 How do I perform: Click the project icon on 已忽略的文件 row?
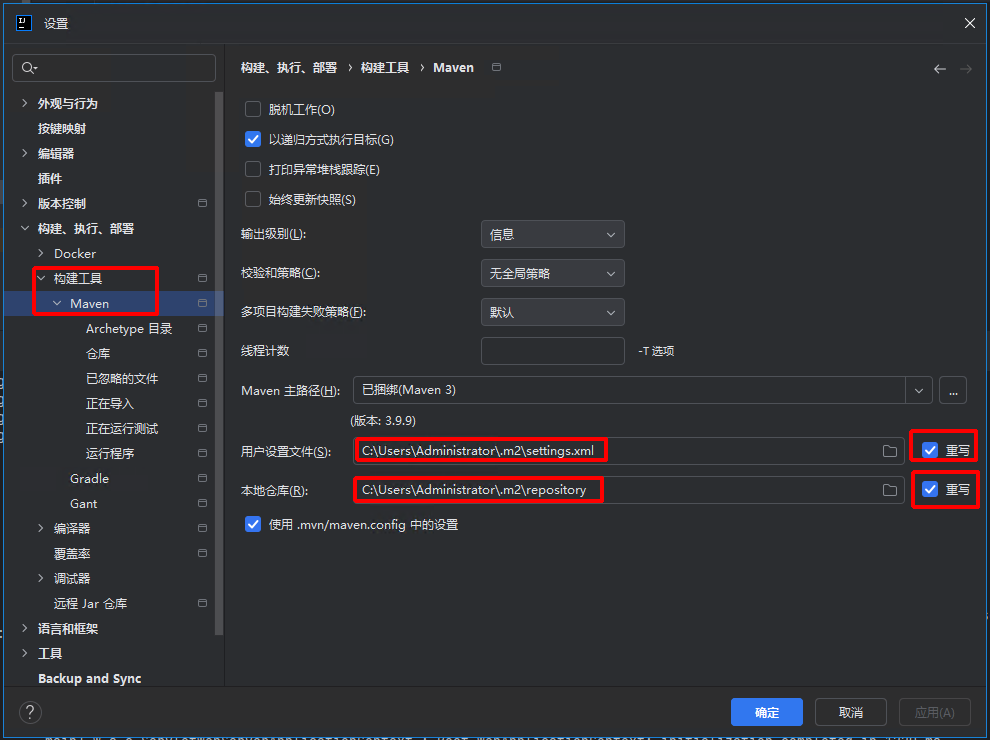click(x=202, y=378)
